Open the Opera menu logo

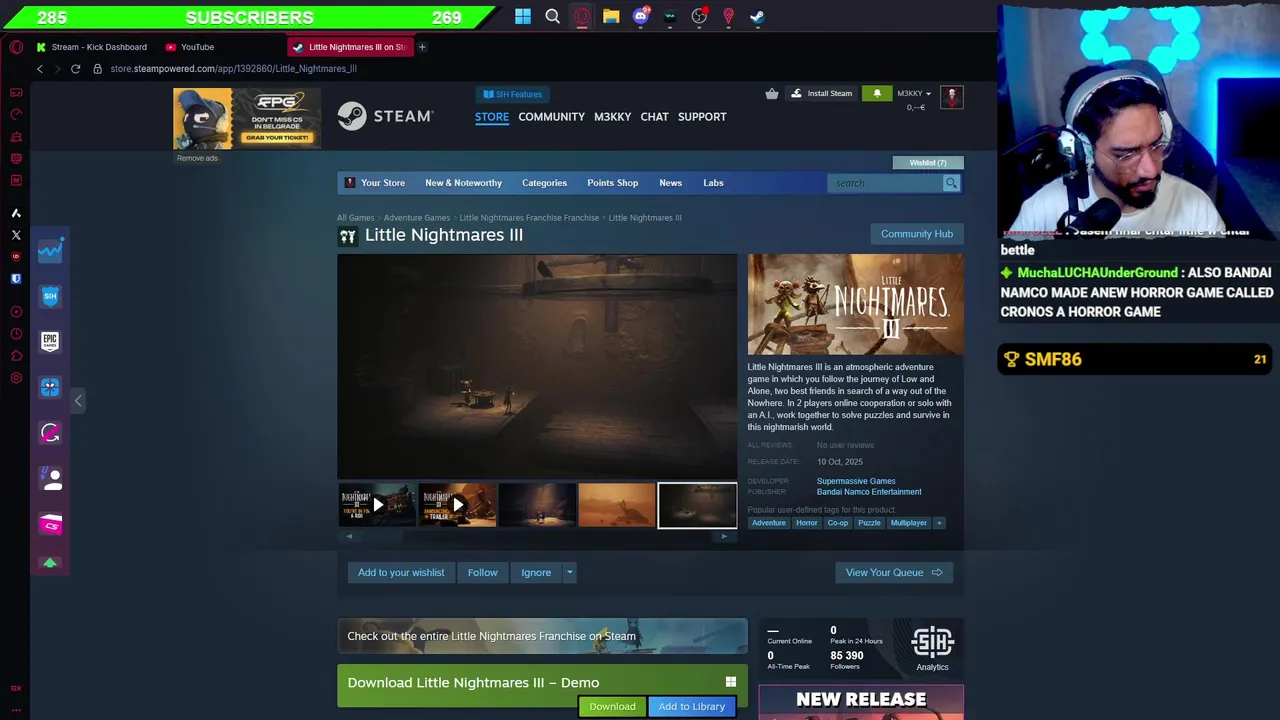[16, 47]
